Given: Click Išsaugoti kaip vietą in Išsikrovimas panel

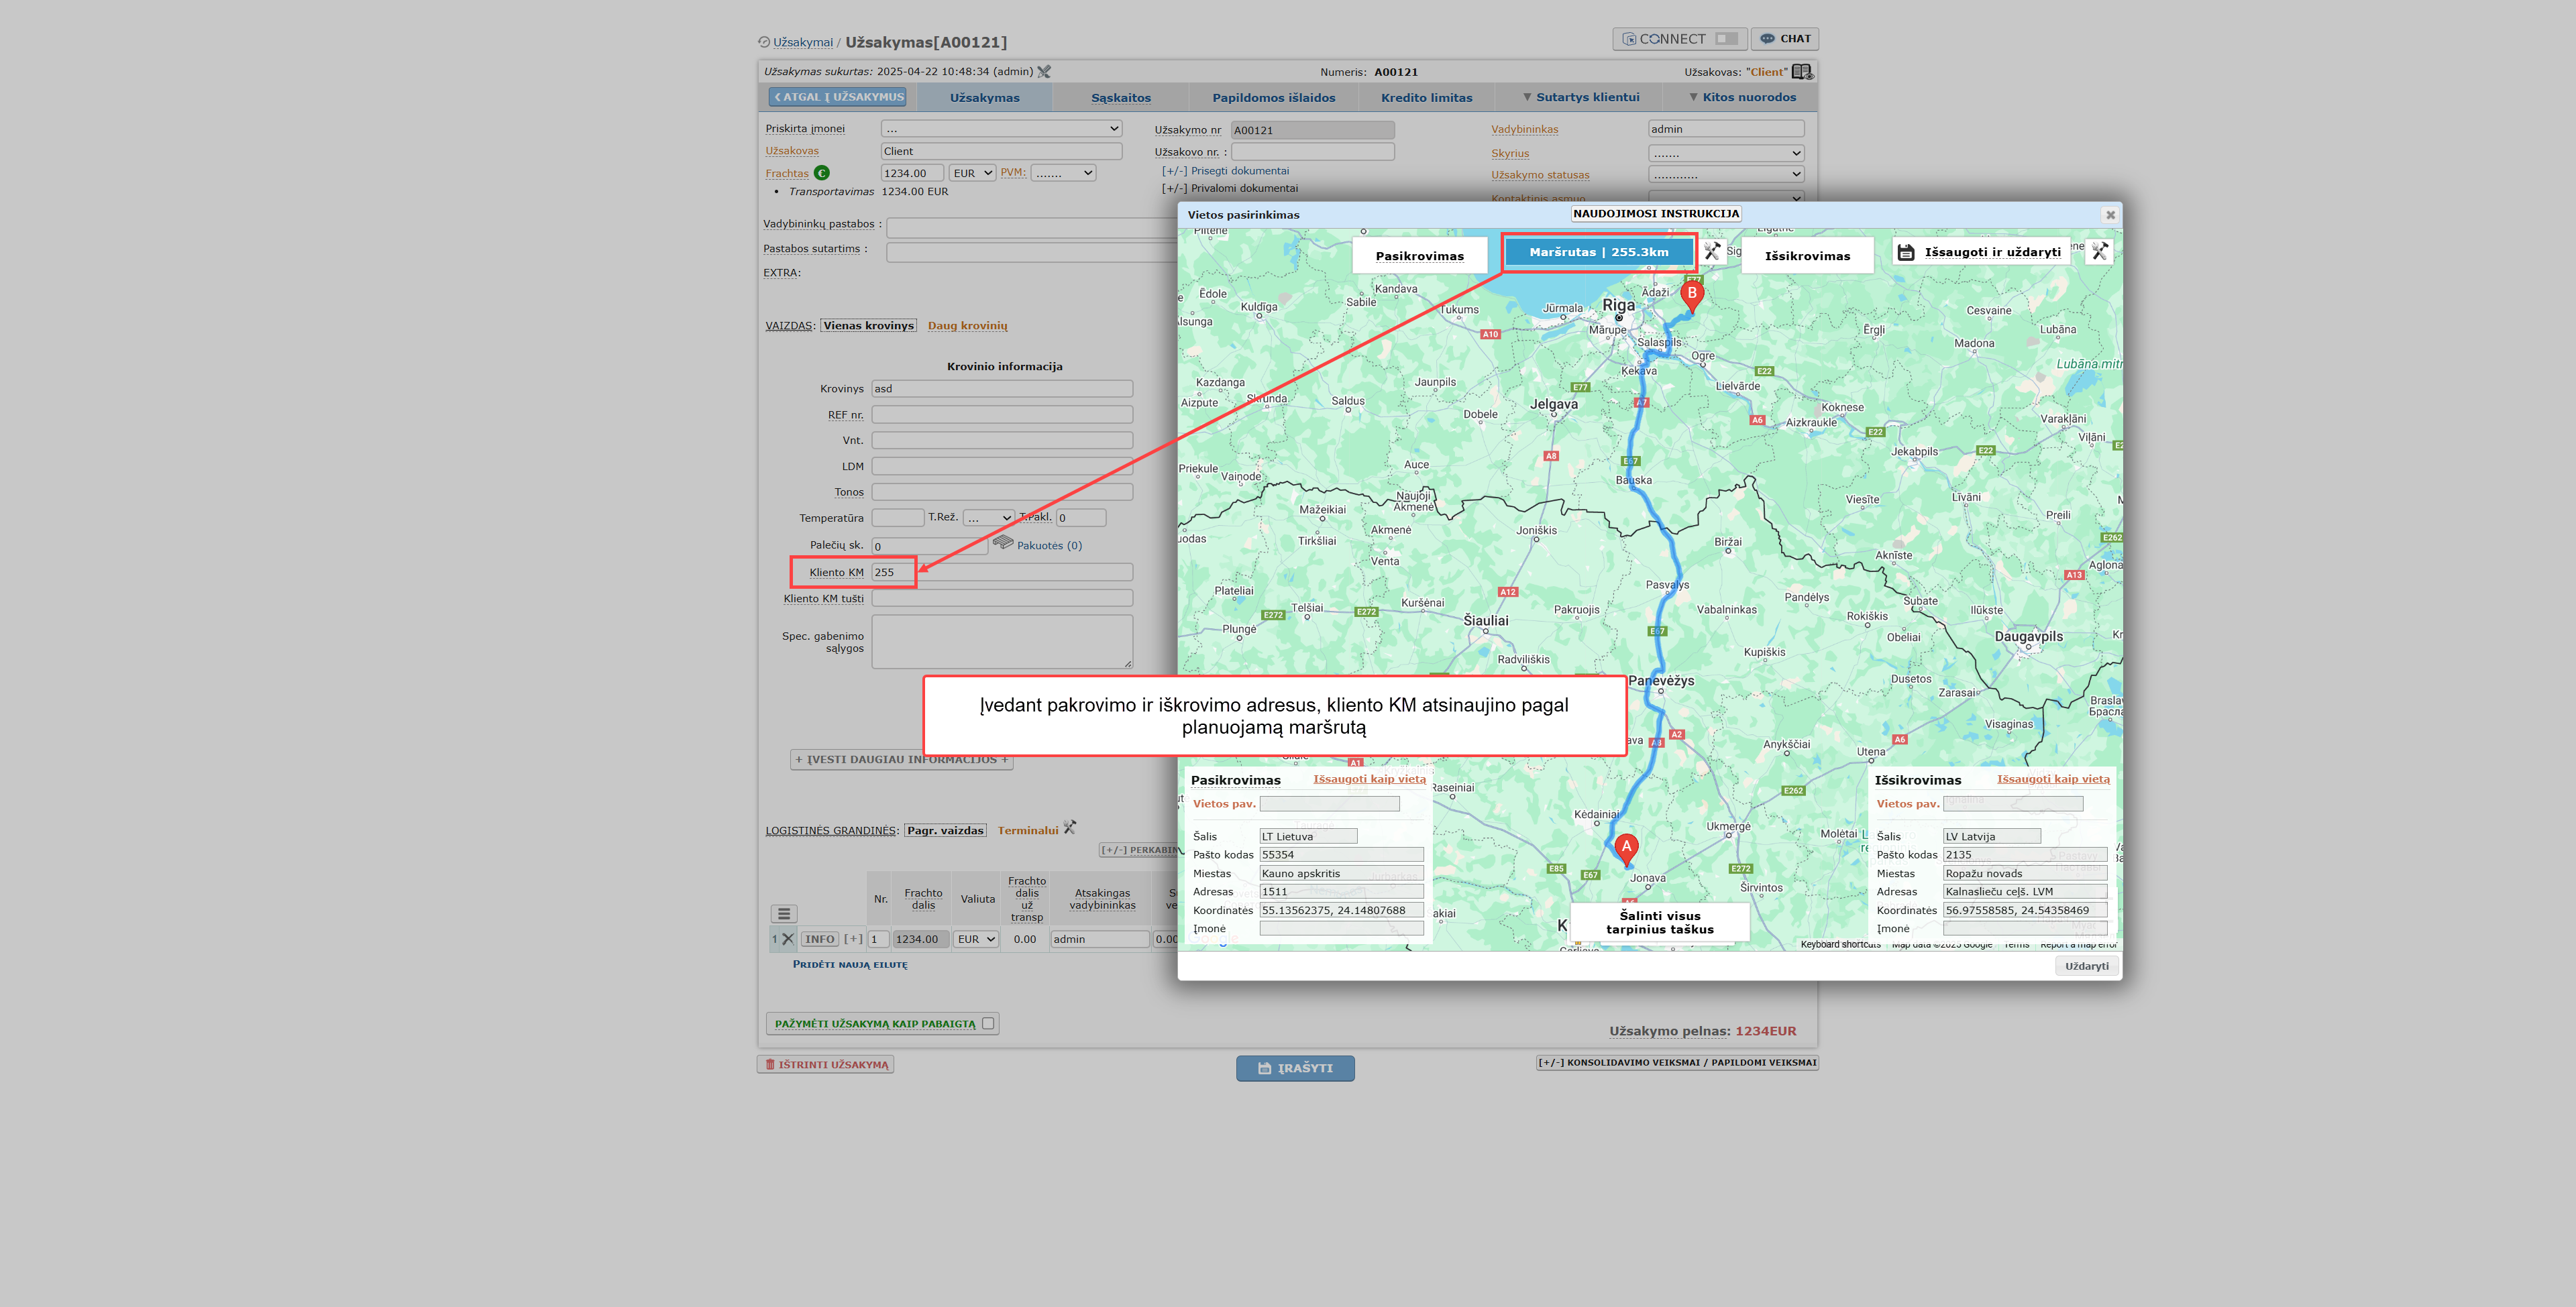Looking at the screenshot, I should click(2053, 779).
